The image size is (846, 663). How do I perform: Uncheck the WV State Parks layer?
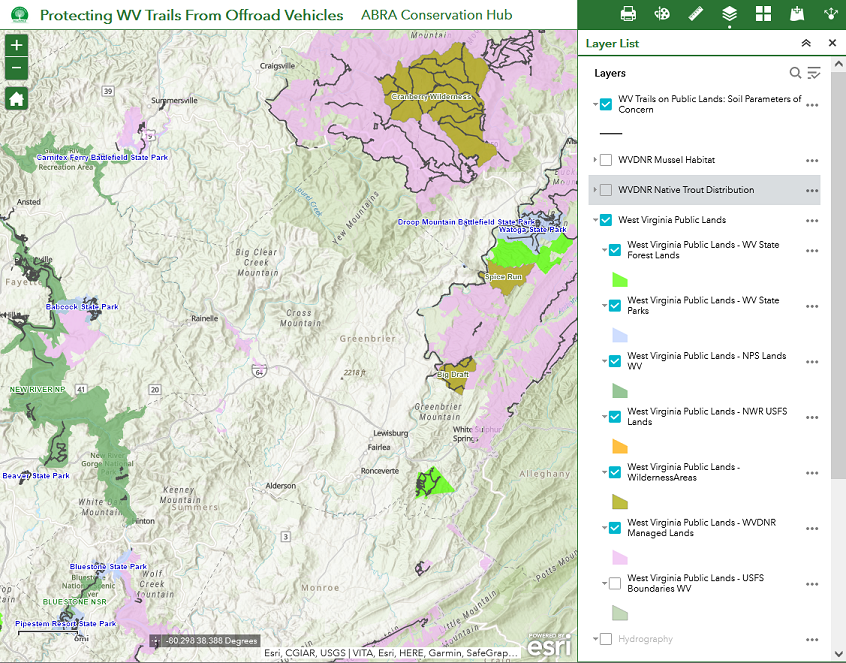(615, 306)
